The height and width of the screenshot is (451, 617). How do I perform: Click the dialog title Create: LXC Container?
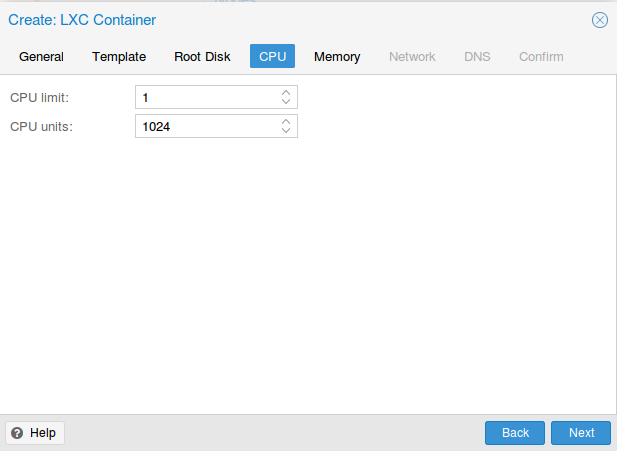tap(82, 20)
